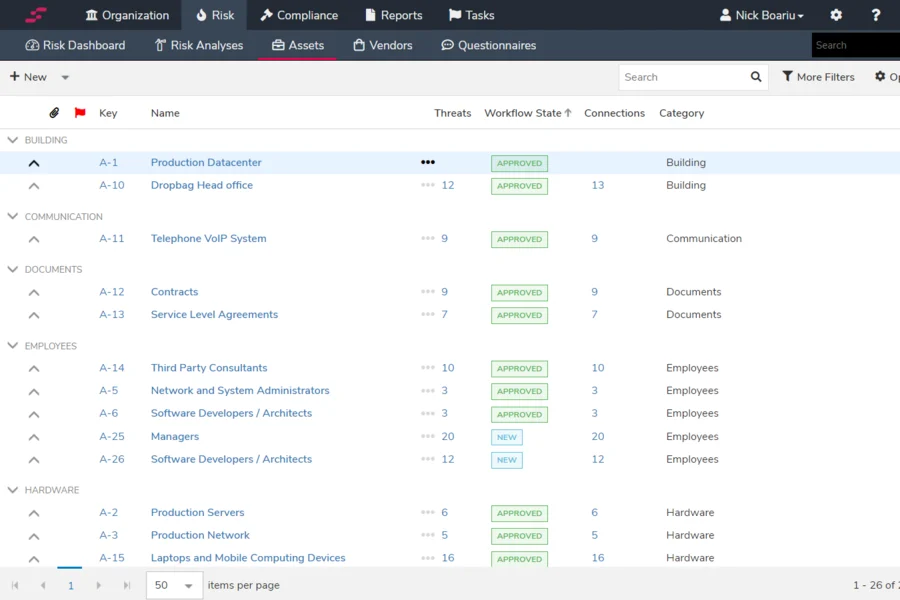Click the paperclip attachments column icon
The image size is (900, 600).
tap(54, 113)
